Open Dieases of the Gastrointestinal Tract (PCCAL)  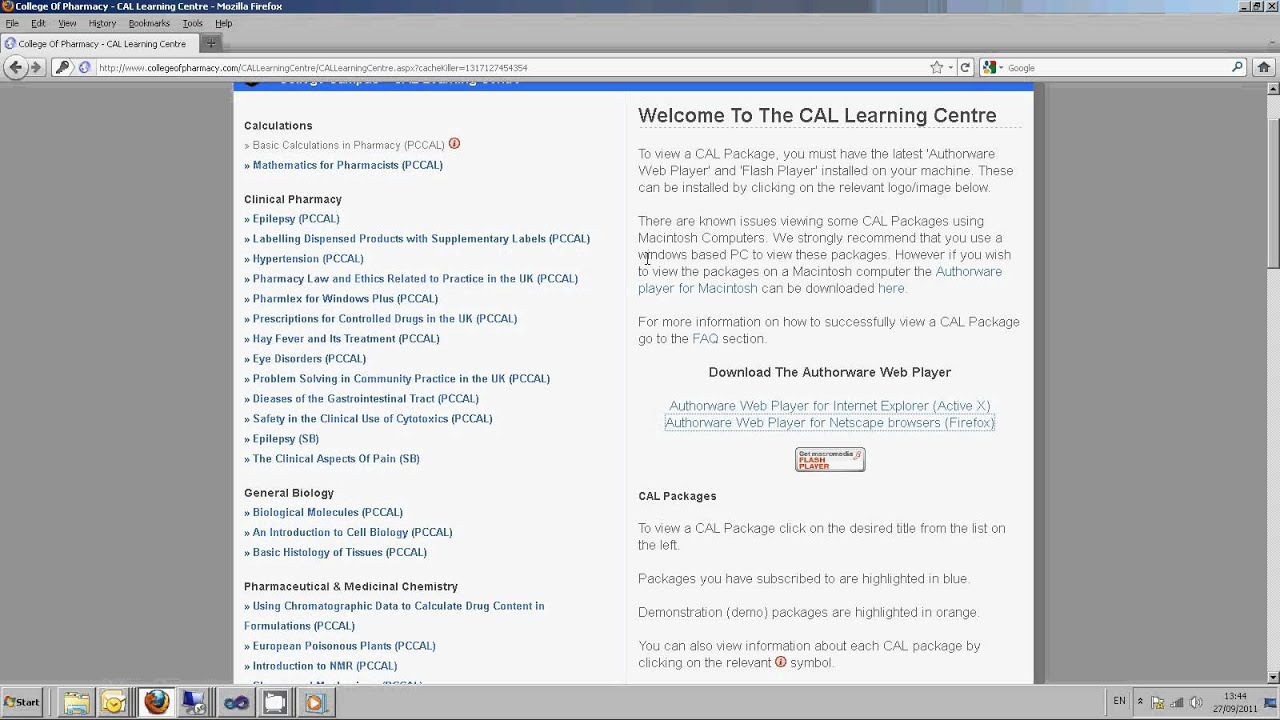[366, 398]
